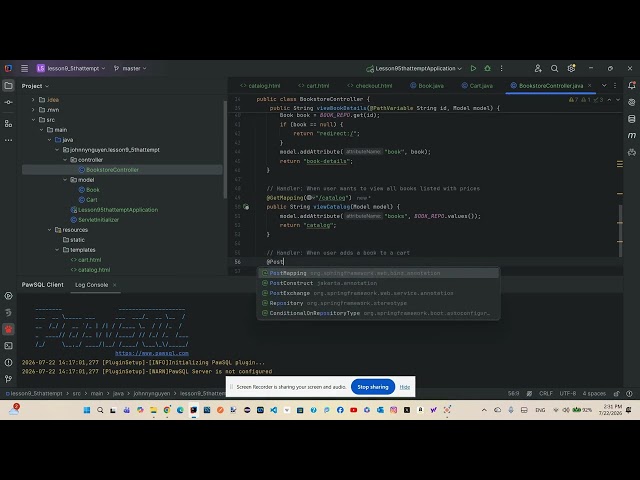Click the gutter icon beside viewCatalog
This screenshot has height=480, width=640.
tap(246, 207)
